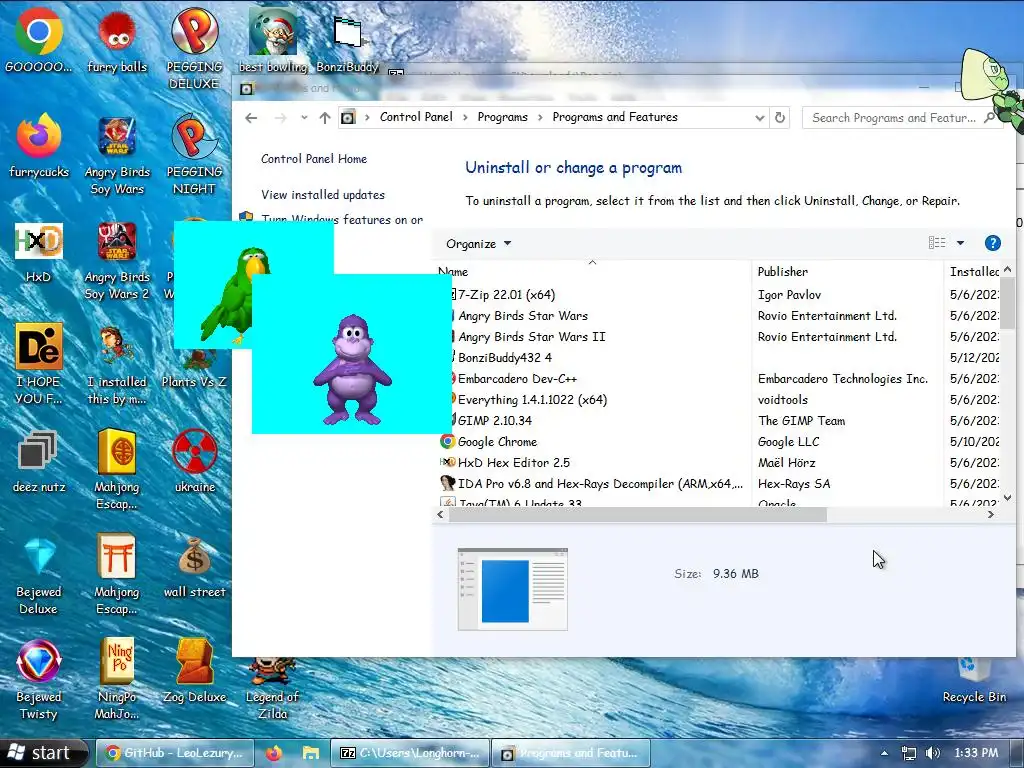This screenshot has width=1024, height=768.
Task: Switch to GitHub Chrome taskbar window
Action: coord(174,753)
